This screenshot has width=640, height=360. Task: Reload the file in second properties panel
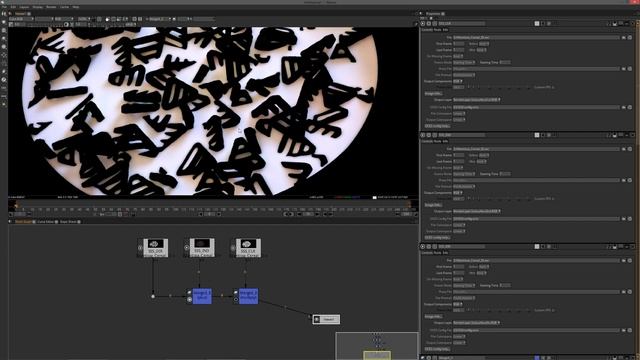[630, 149]
